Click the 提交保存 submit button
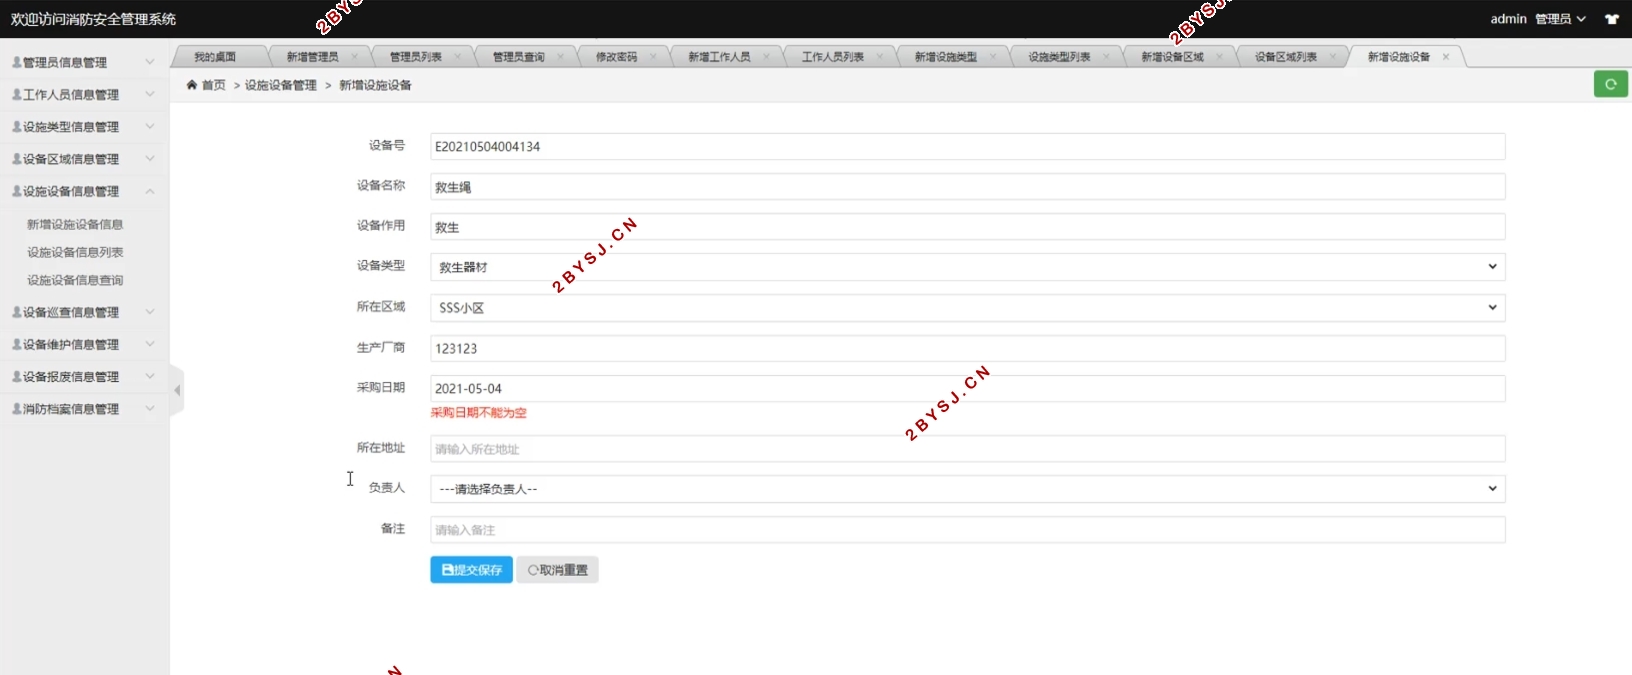Viewport: 1632px width, 675px height. pos(471,570)
